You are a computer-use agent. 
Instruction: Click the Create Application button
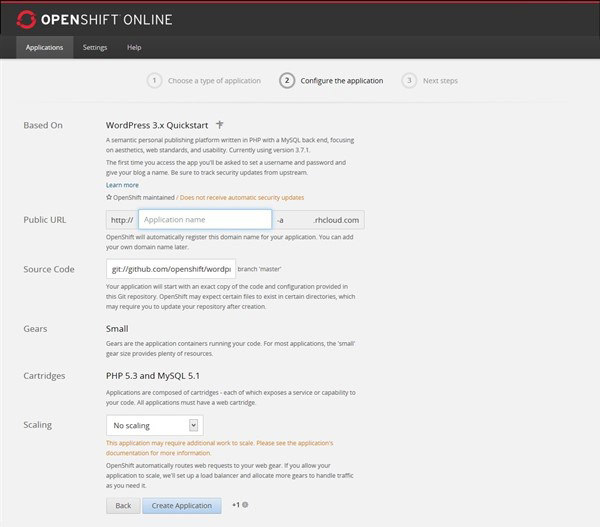pyautogui.click(x=182, y=506)
